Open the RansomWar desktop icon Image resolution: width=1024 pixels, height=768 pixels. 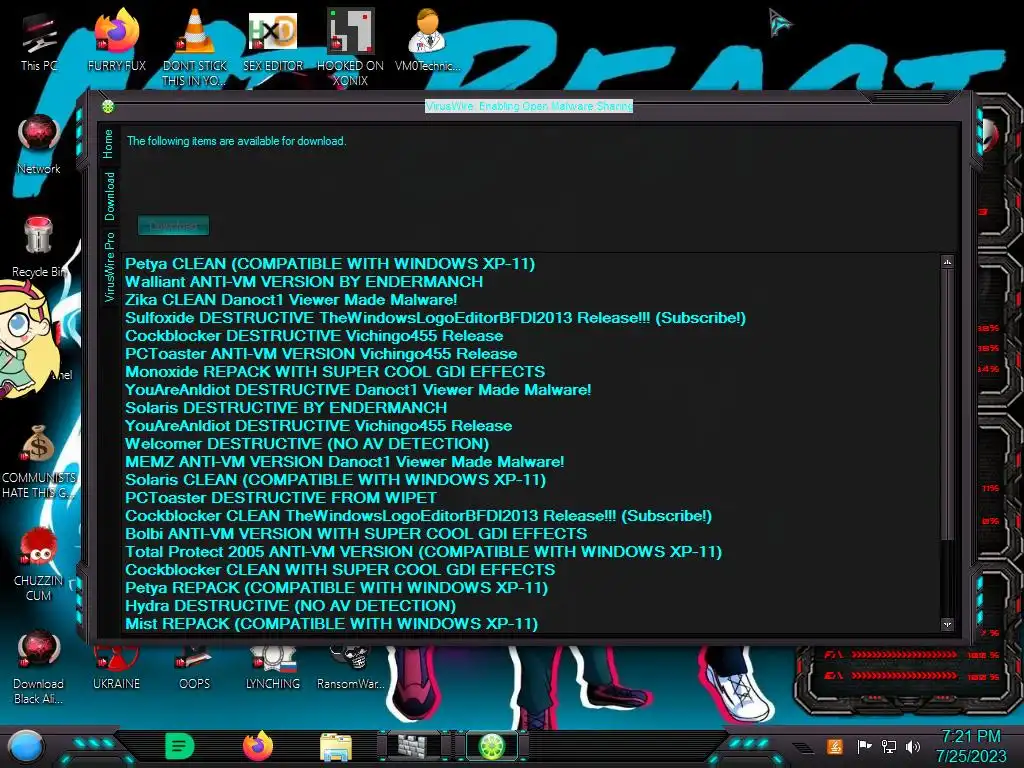pyautogui.click(x=350, y=669)
